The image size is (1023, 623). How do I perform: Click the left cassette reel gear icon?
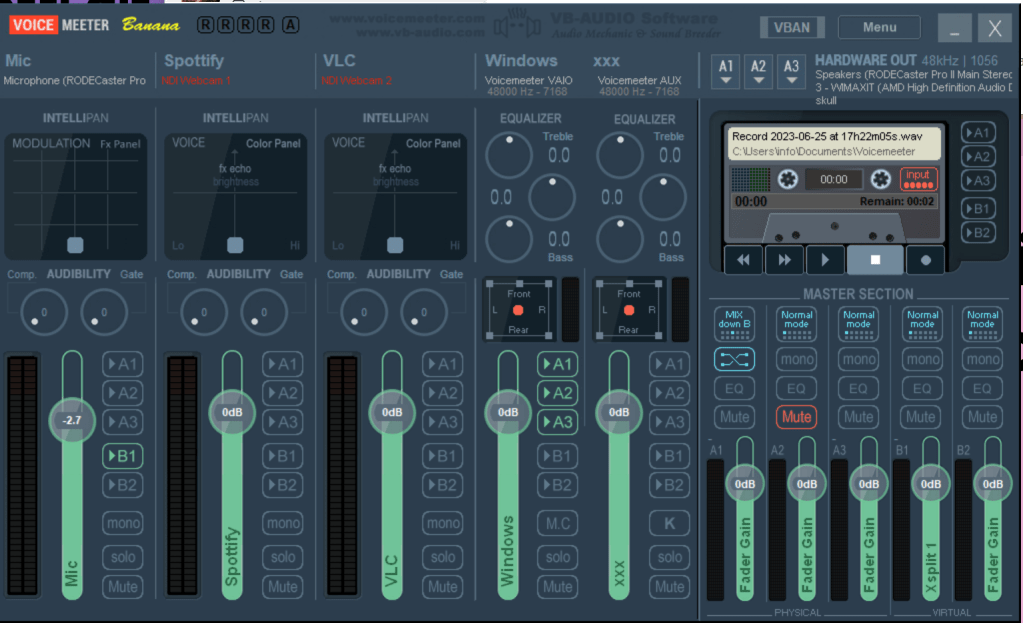(x=787, y=179)
